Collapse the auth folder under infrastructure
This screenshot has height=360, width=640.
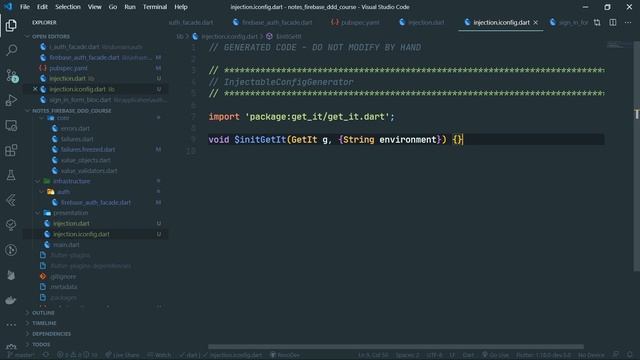pyautogui.click(x=63, y=192)
